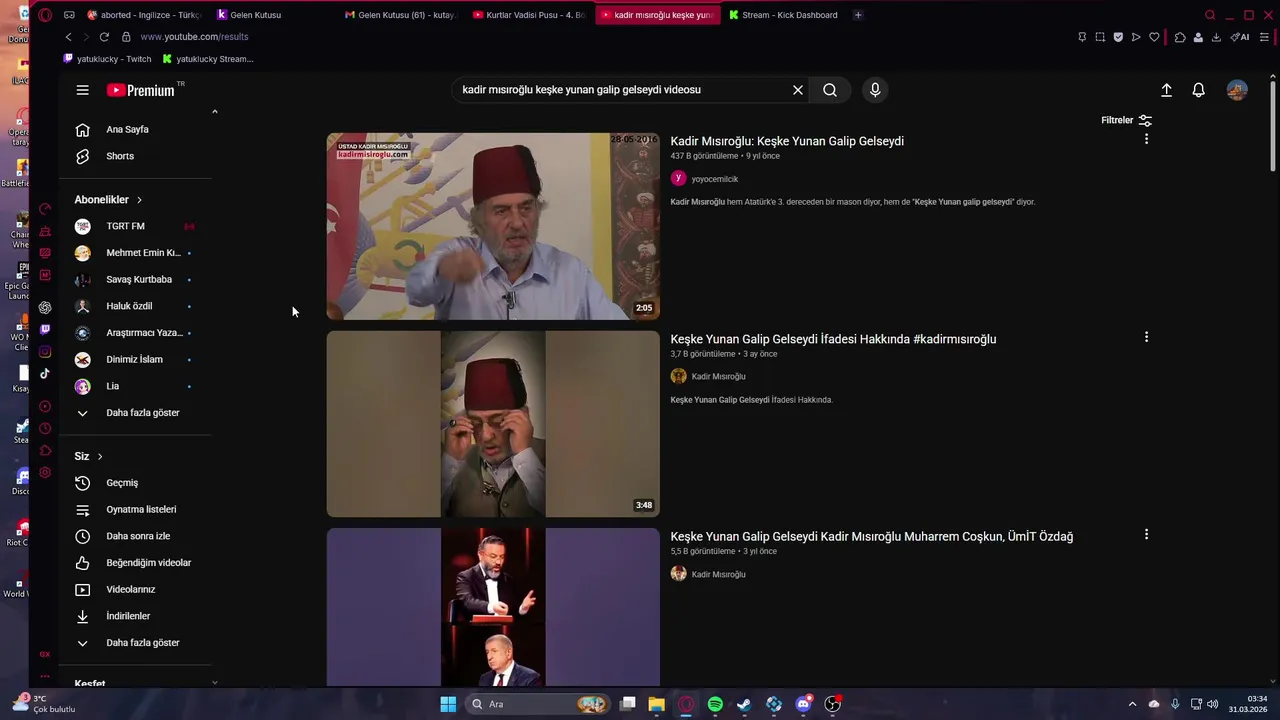Image resolution: width=1280 pixels, height=720 pixels.
Task: Open the Filtreler search filters
Action: coord(1127,120)
